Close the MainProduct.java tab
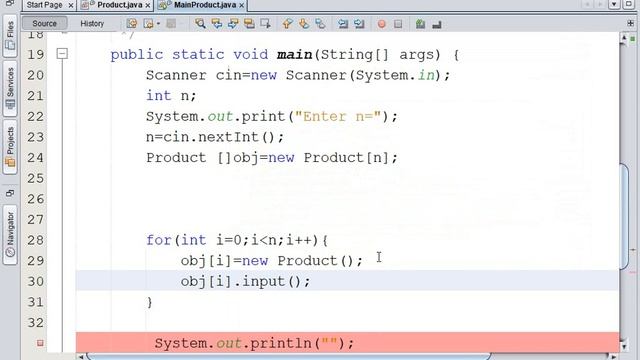Viewport: 640px width, 360px height. (242, 5)
